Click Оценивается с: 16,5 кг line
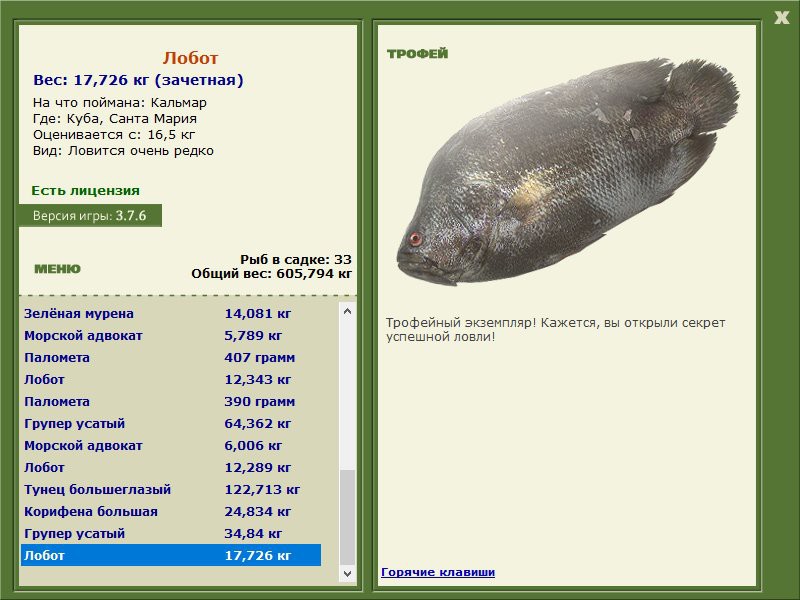The image size is (800, 600). tap(114, 135)
